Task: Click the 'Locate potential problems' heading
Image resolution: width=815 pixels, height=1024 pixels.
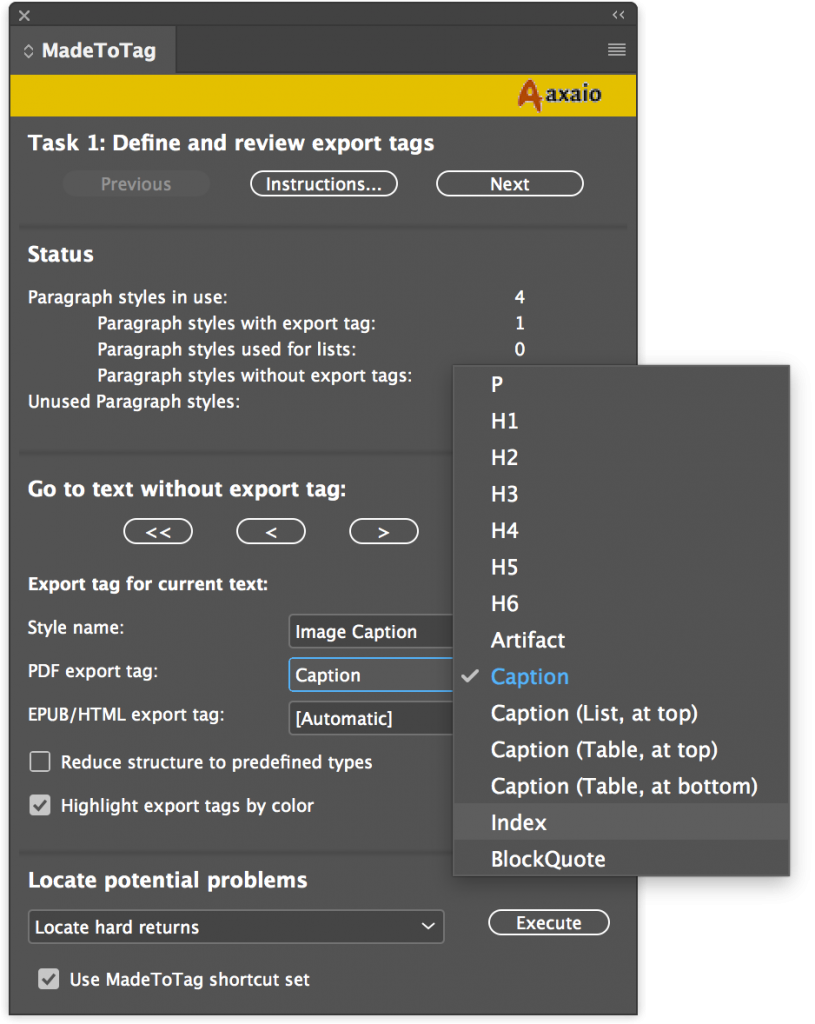Action: pyautogui.click(x=167, y=880)
